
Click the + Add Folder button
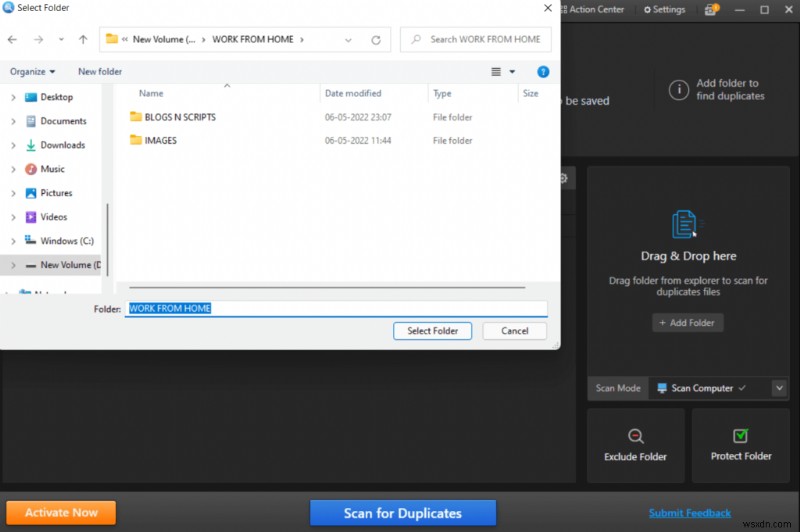click(x=687, y=323)
